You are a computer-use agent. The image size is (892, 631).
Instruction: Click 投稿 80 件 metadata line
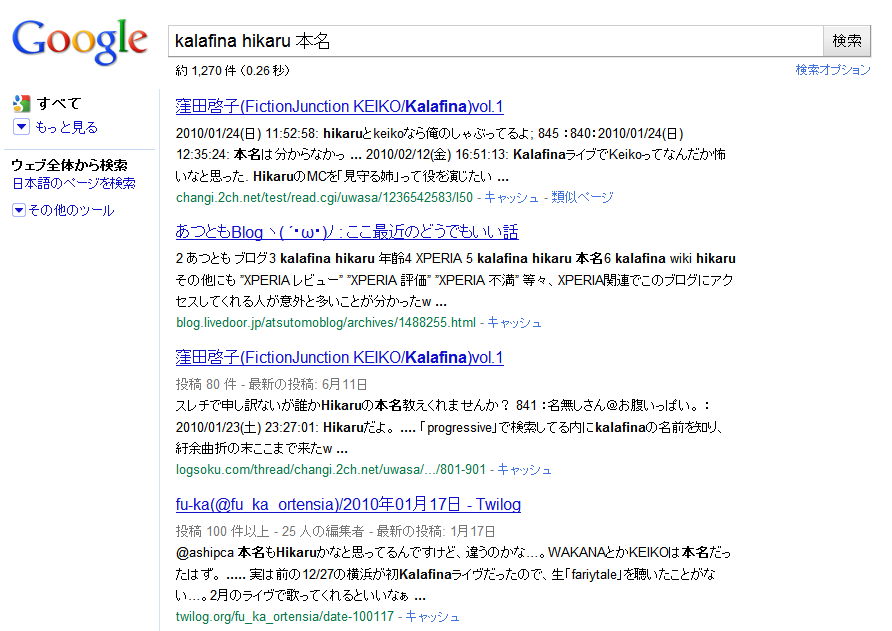[271, 384]
